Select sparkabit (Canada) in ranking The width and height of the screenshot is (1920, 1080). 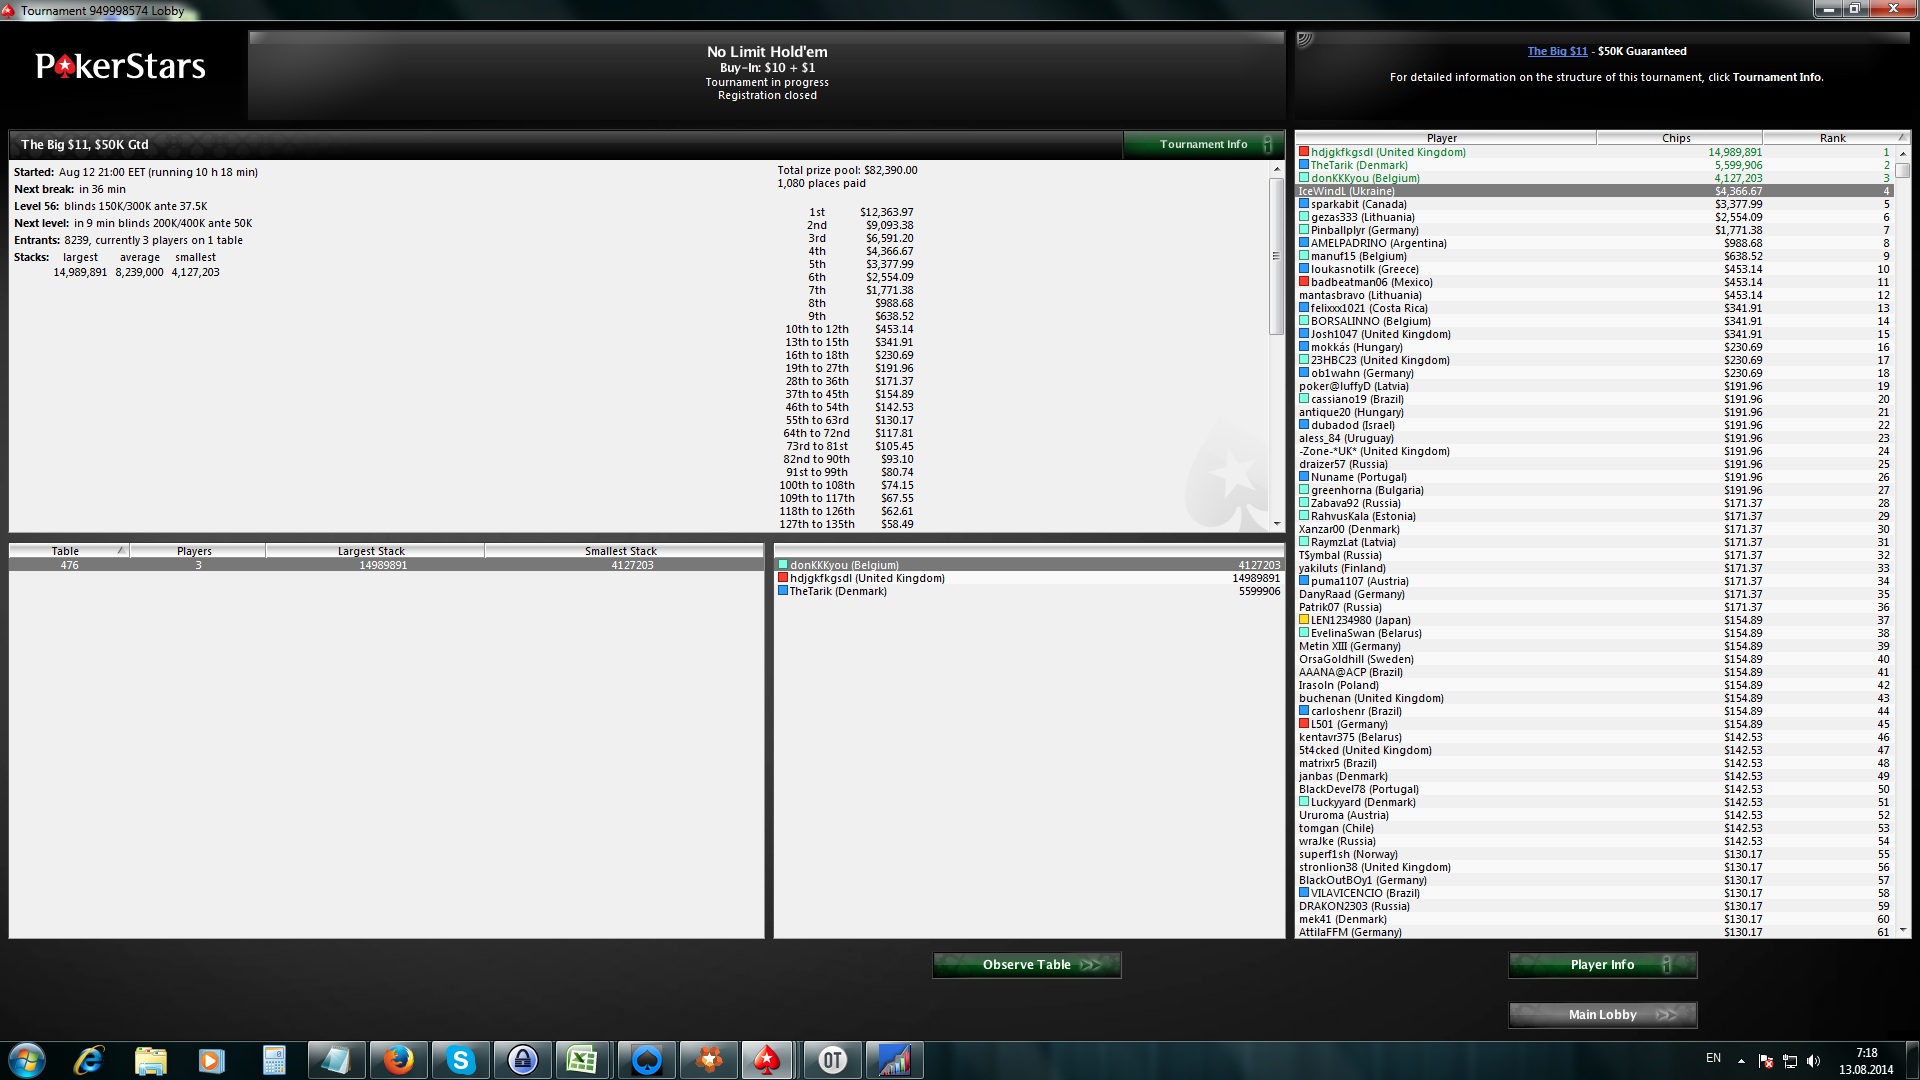(1594, 204)
